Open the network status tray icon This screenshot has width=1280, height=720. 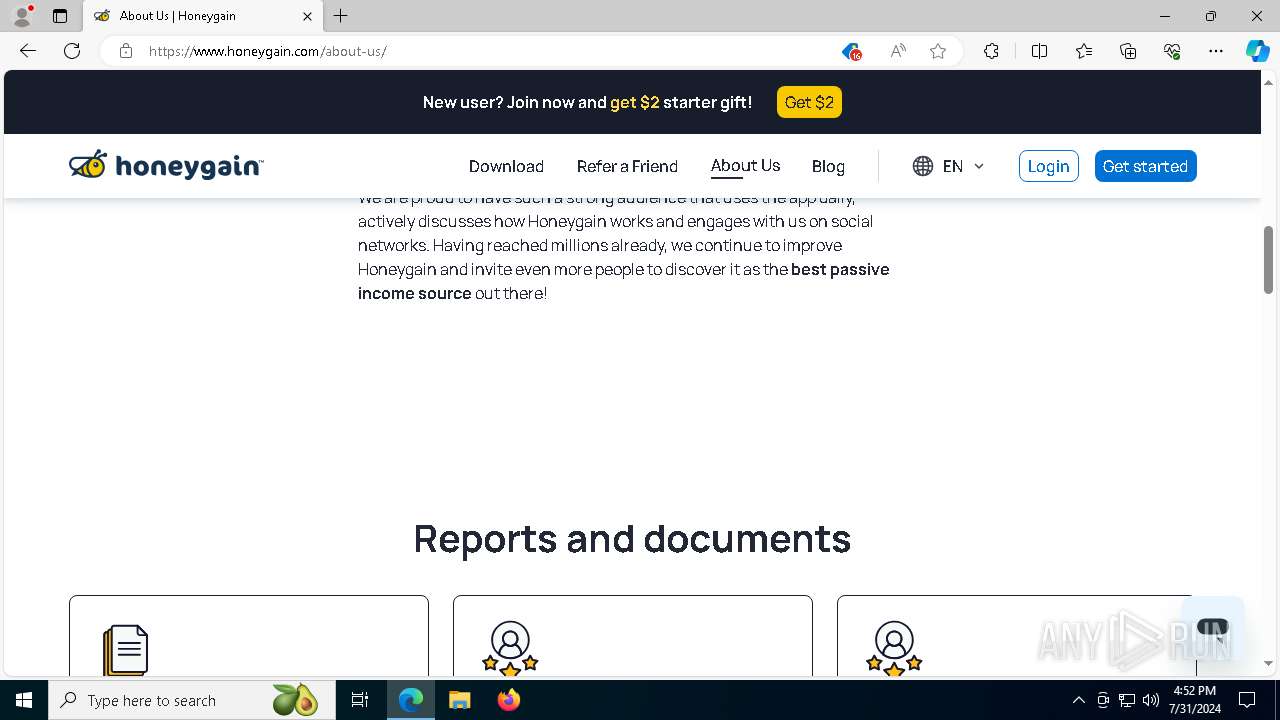pyautogui.click(x=1127, y=700)
